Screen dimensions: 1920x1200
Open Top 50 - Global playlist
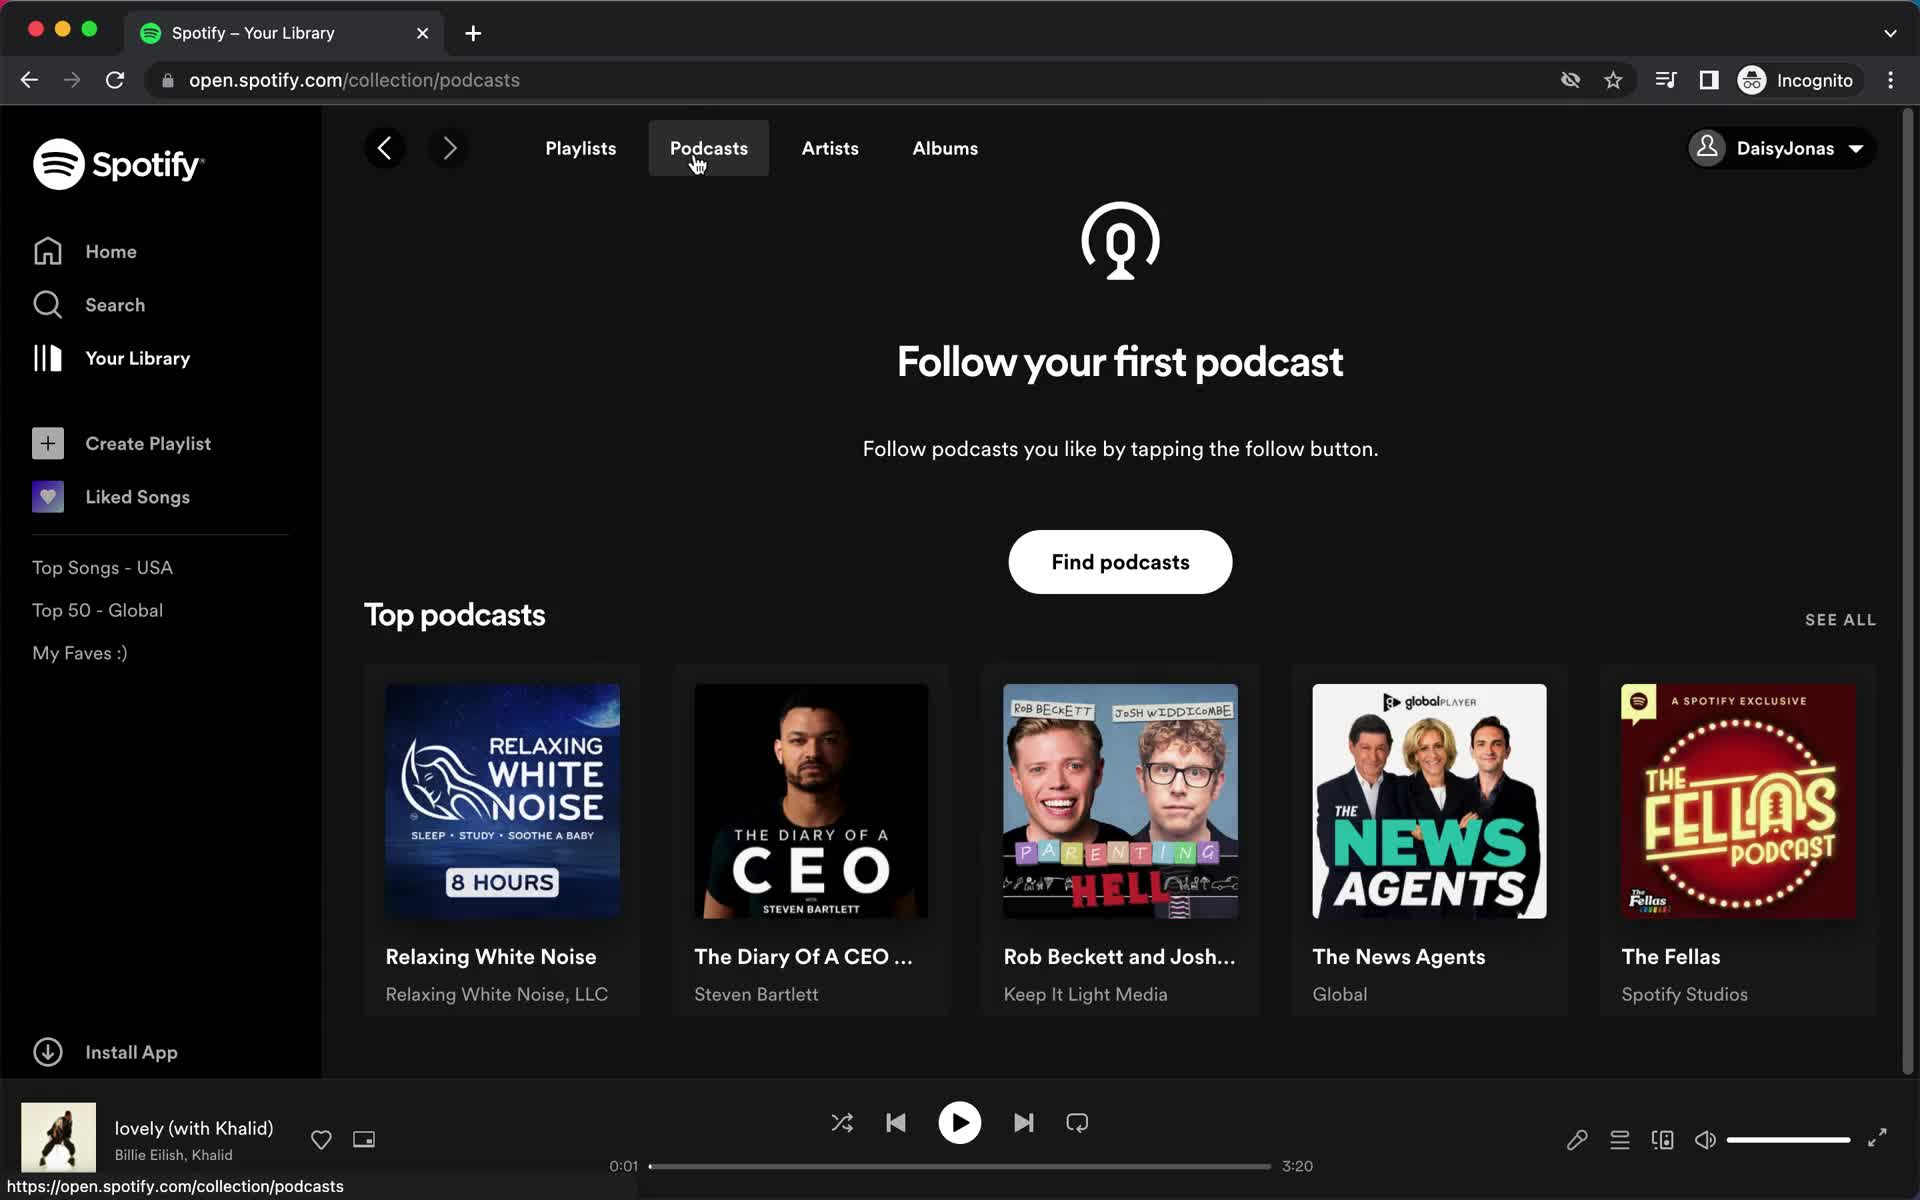tap(97, 610)
